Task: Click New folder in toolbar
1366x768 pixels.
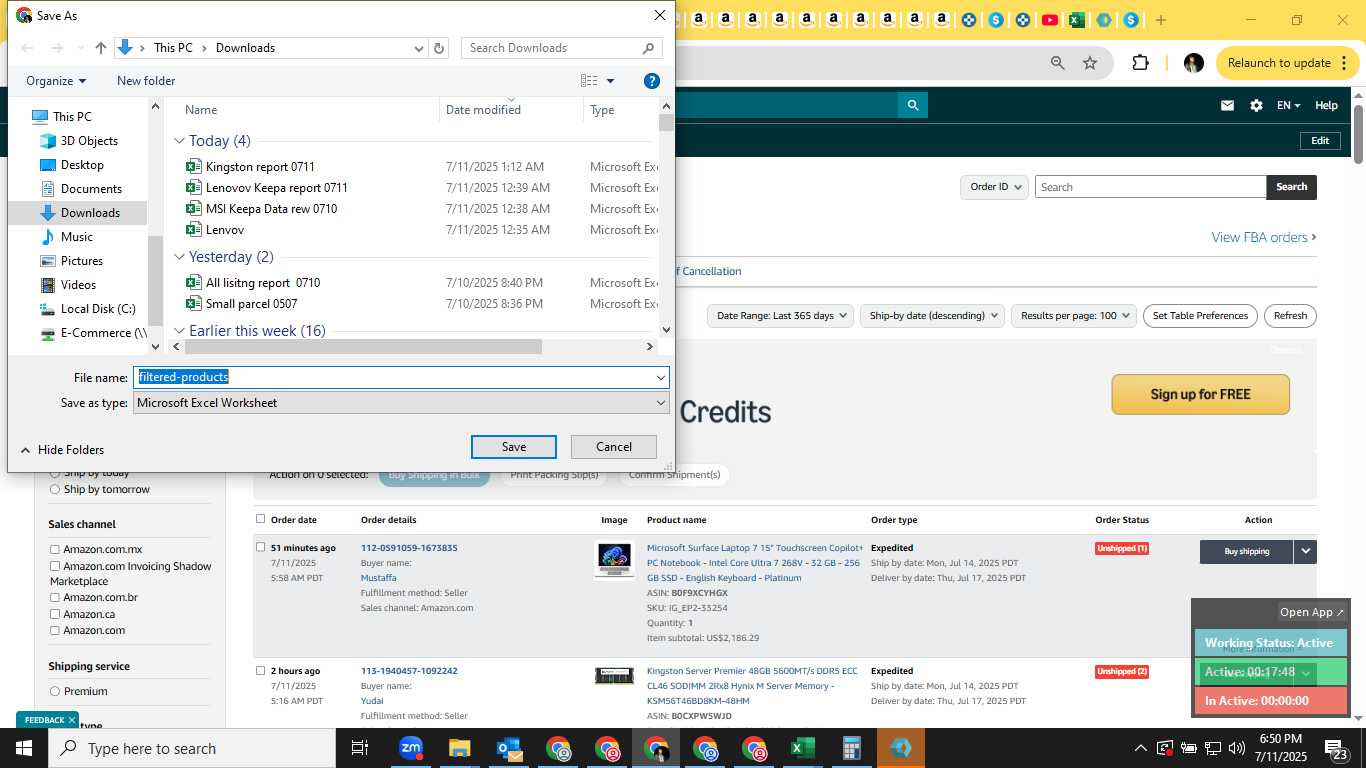Action: pyautogui.click(x=146, y=81)
